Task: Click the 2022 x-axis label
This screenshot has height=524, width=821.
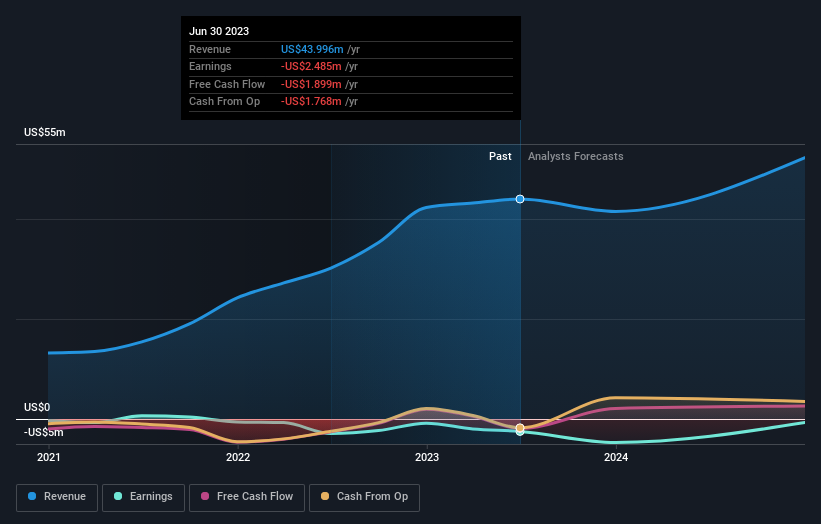Action: pyautogui.click(x=238, y=458)
